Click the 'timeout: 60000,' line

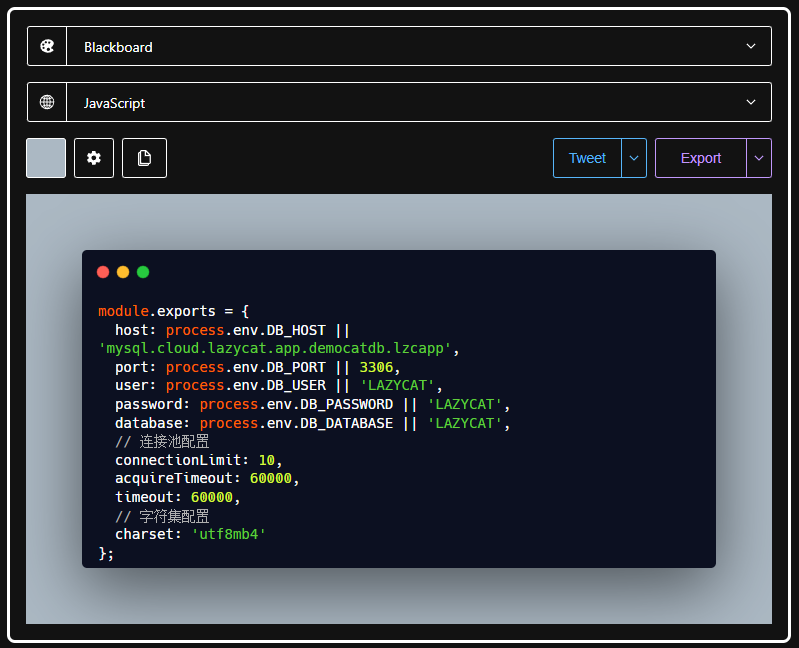tap(177, 497)
